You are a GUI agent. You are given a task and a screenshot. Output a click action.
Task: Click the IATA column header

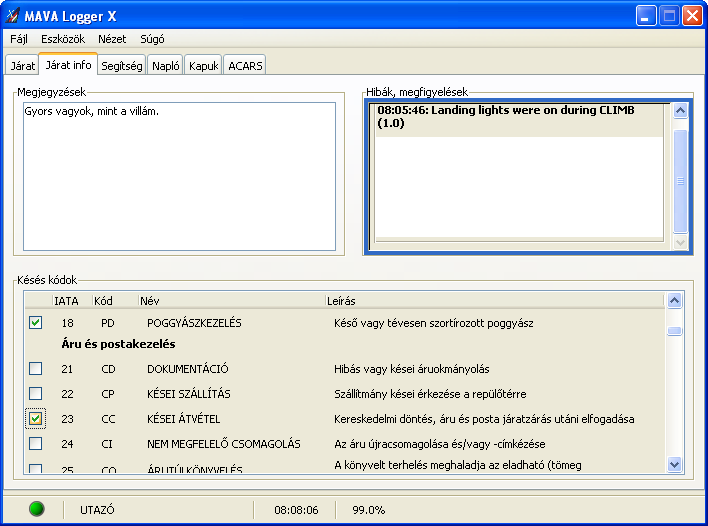(72, 301)
